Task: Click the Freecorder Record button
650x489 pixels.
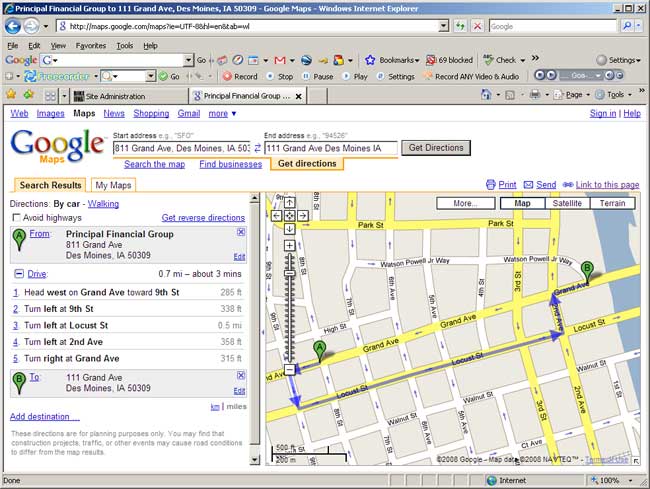Action: tap(240, 77)
